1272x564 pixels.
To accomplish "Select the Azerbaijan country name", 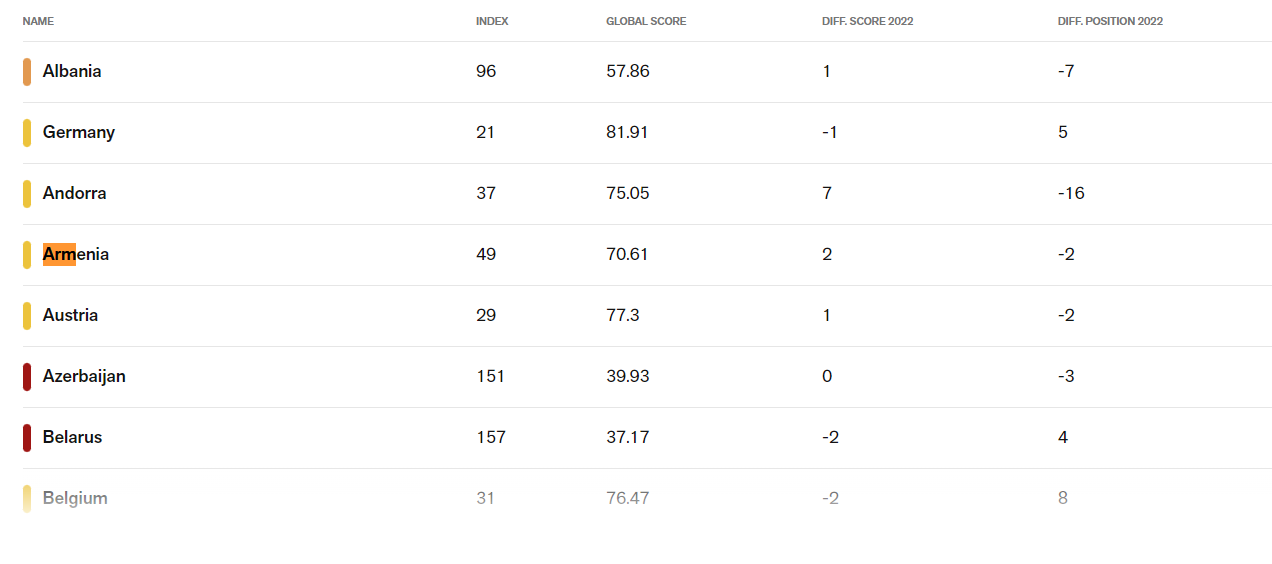I will click(84, 376).
